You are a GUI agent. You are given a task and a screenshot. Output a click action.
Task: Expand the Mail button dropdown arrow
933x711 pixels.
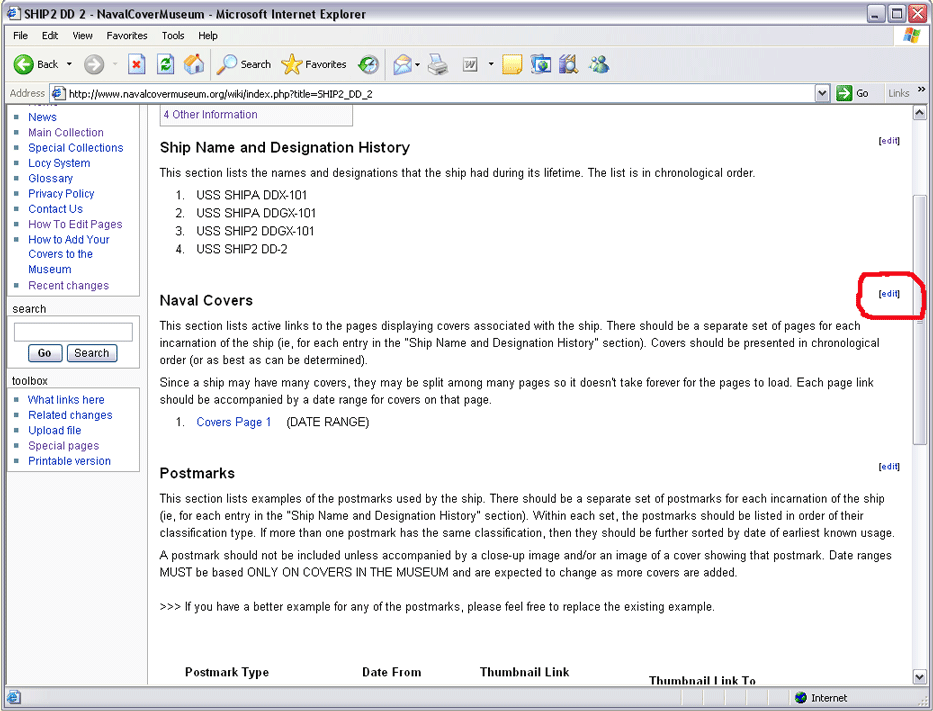pyautogui.click(x=416, y=65)
